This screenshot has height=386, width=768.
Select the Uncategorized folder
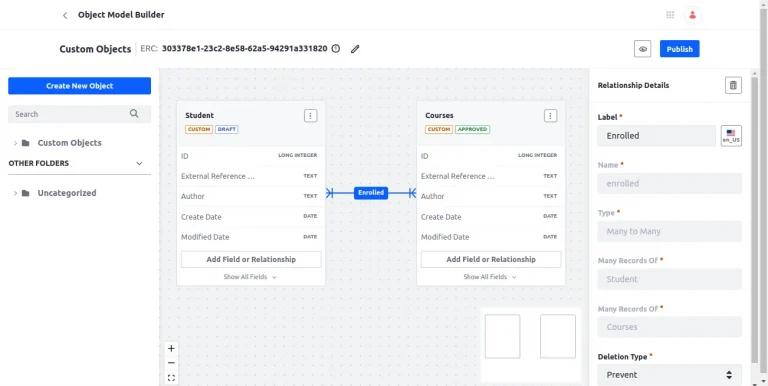(x=67, y=193)
